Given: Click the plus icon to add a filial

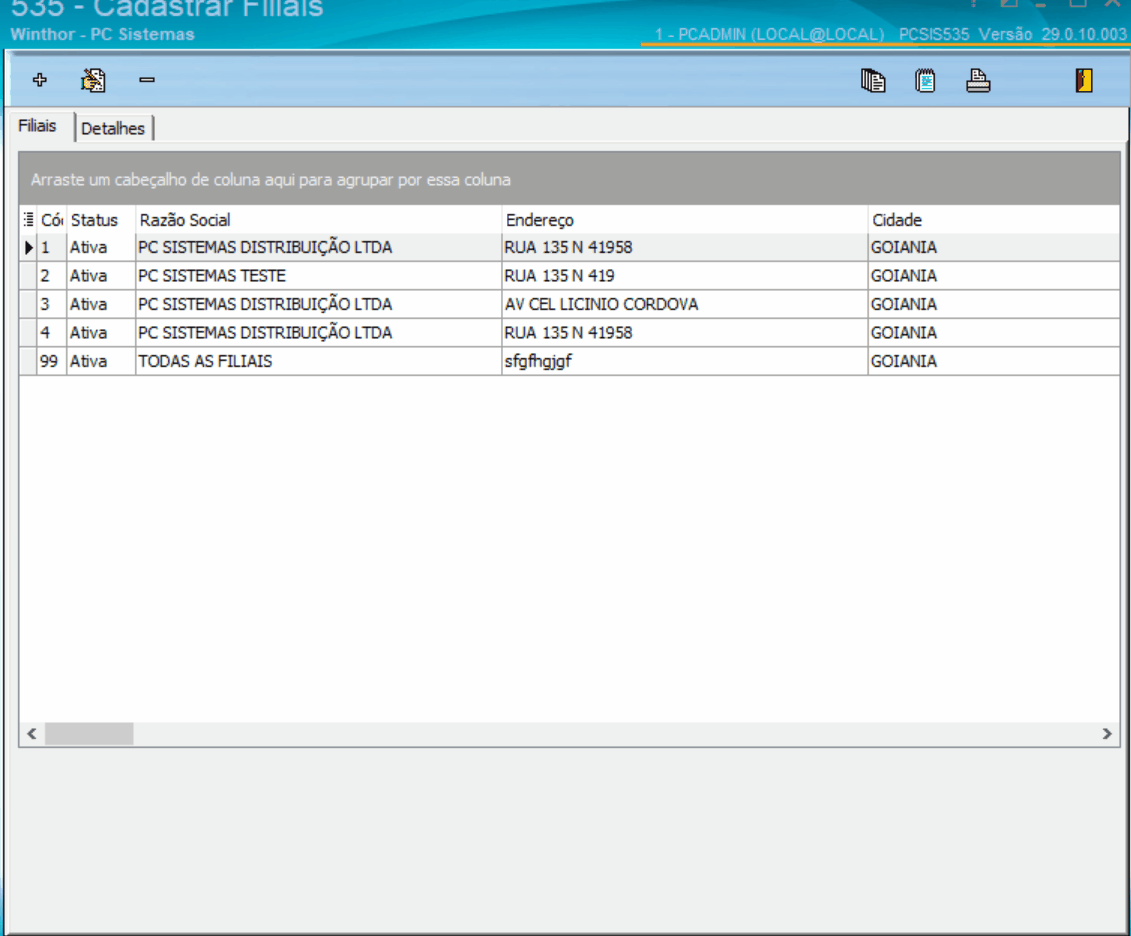Looking at the screenshot, I should pos(40,80).
